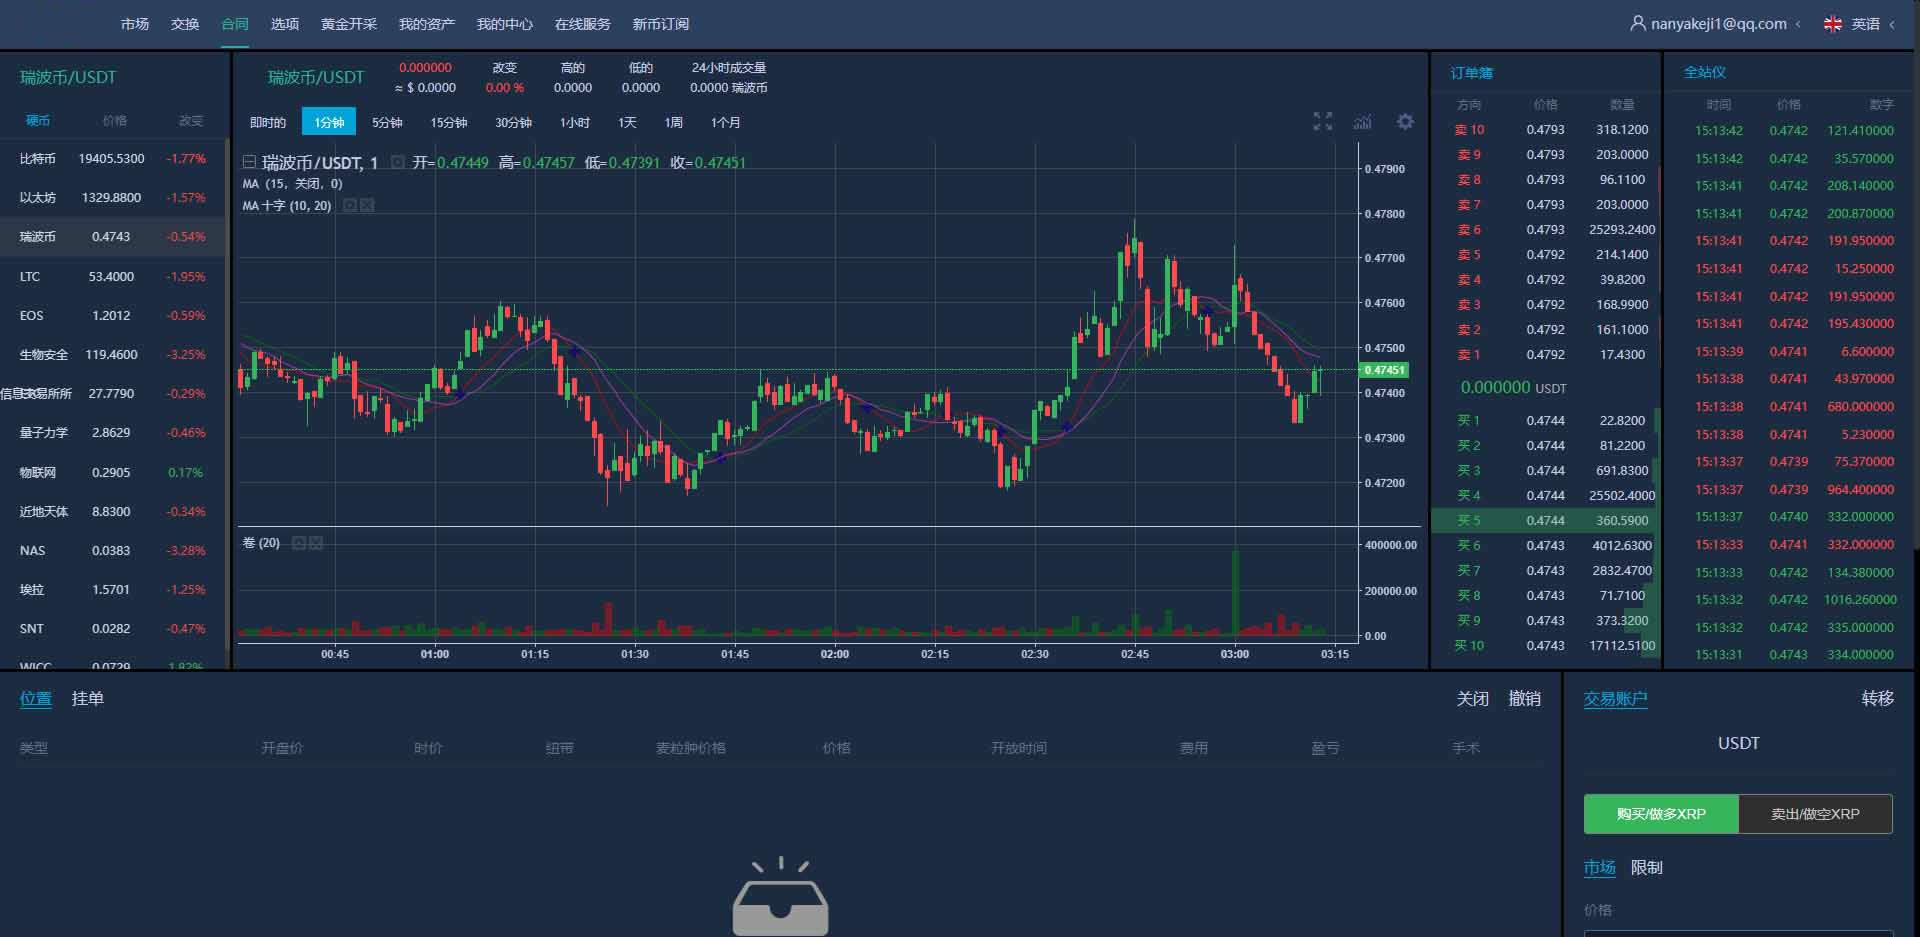Click the user profile icon beside nanyakeji1@qq.com
This screenshot has height=937, width=1920.
tap(1637, 23)
